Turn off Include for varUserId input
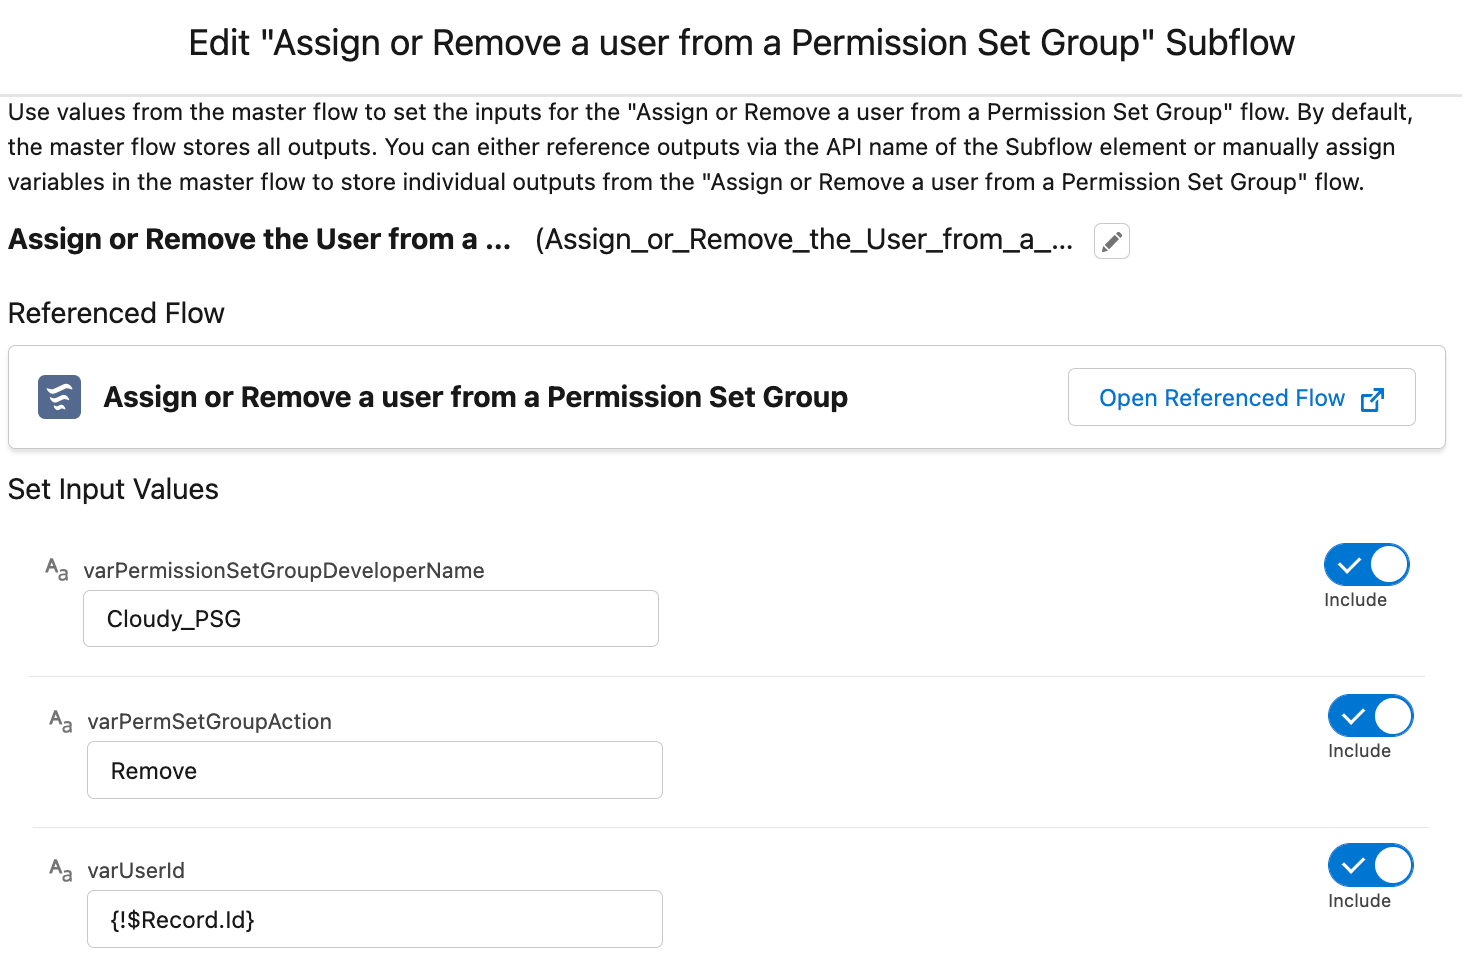Image resolution: width=1472 pixels, height=970 pixels. click(x=1371, y=864)
